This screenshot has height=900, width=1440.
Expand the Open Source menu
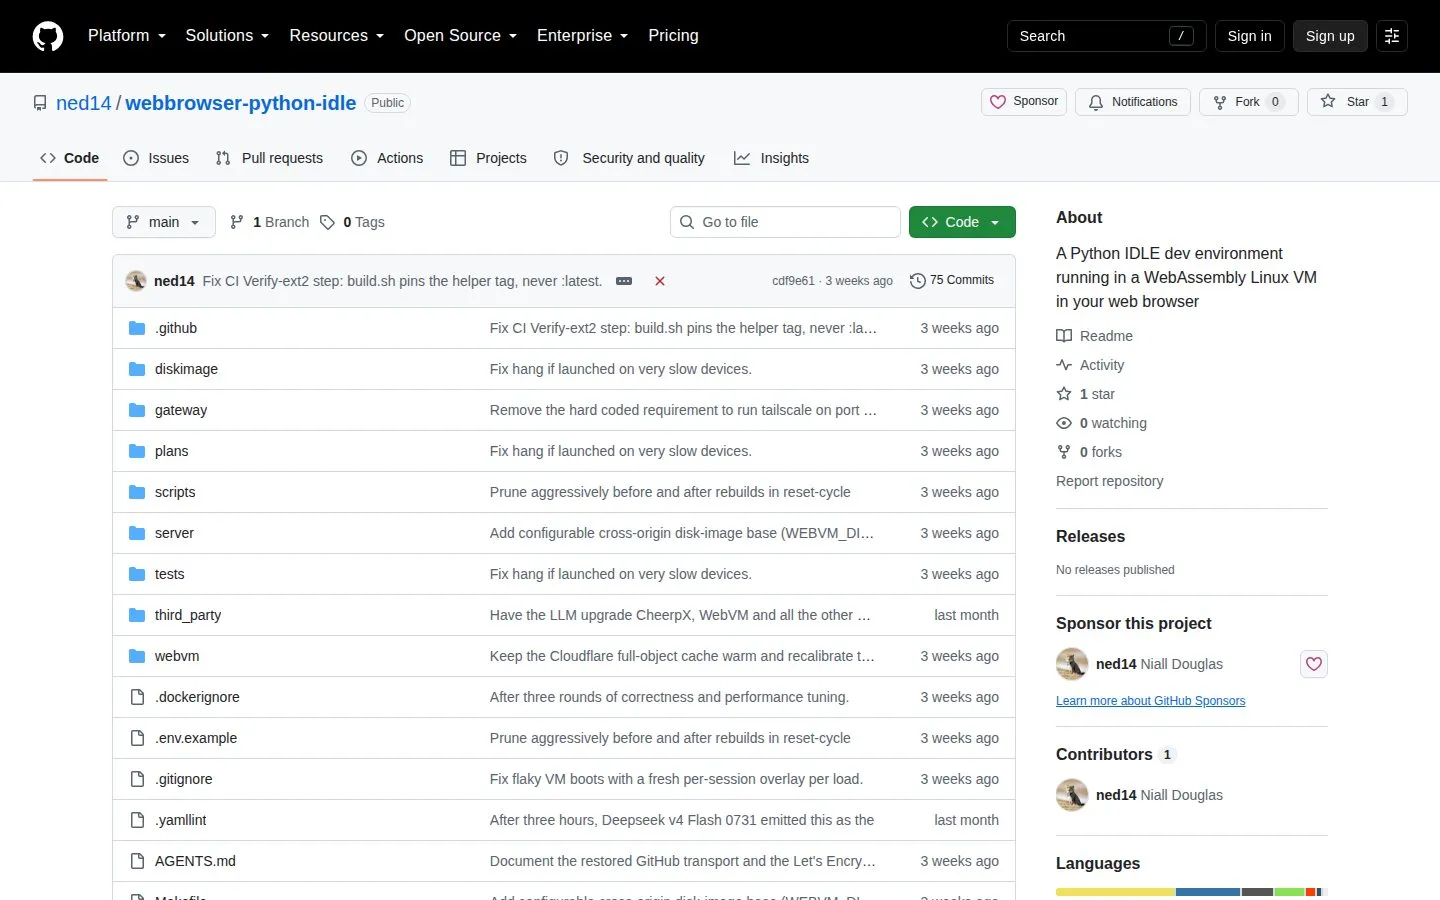click(x=461, y=36)
